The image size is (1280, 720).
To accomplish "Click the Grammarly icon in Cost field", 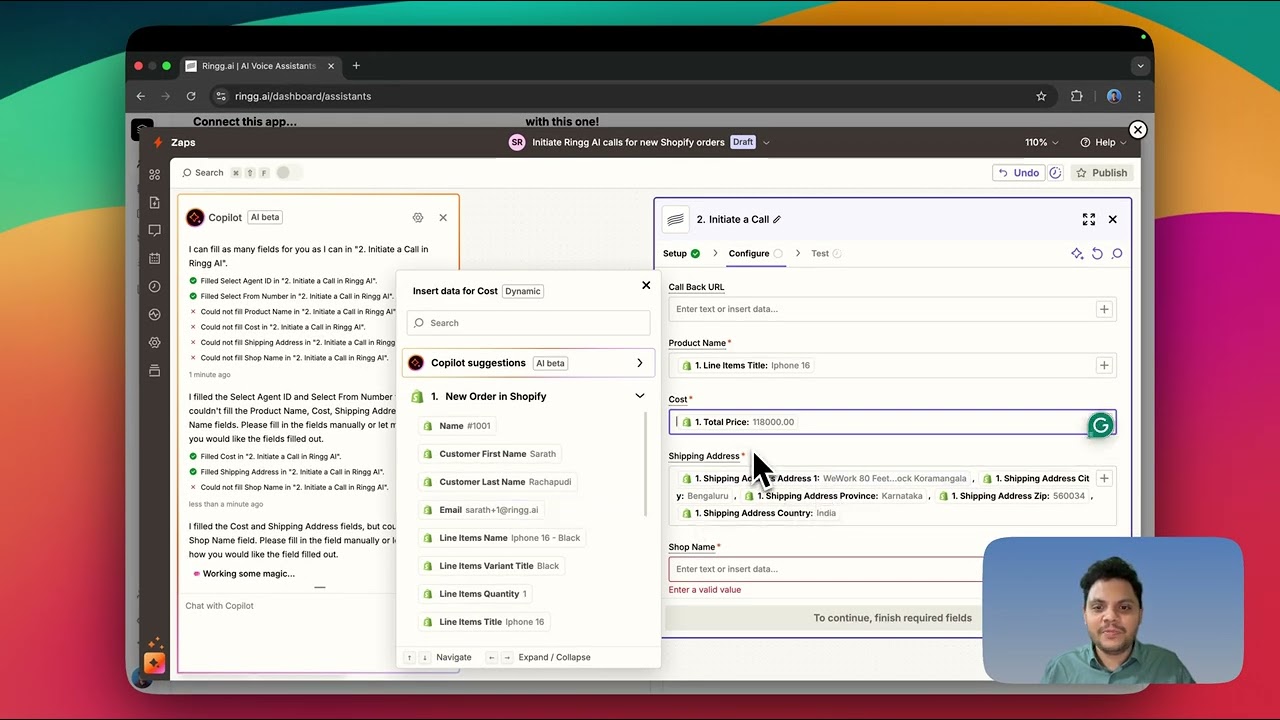I will [1101, 425].
